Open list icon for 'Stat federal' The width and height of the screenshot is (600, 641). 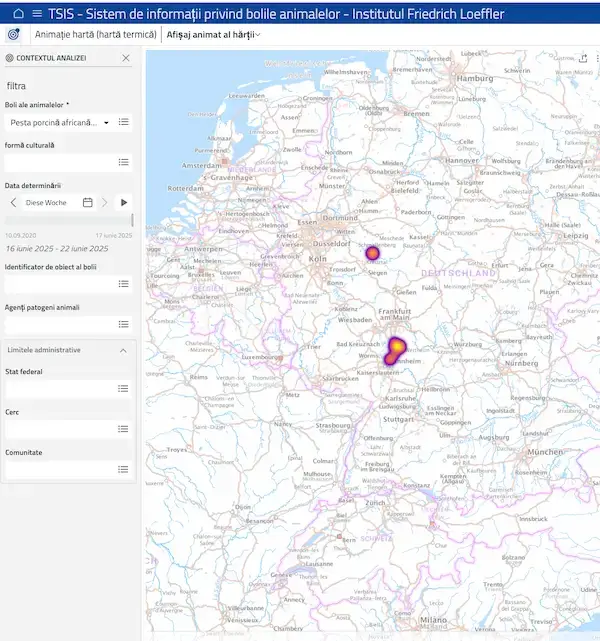tap(123, 388)
